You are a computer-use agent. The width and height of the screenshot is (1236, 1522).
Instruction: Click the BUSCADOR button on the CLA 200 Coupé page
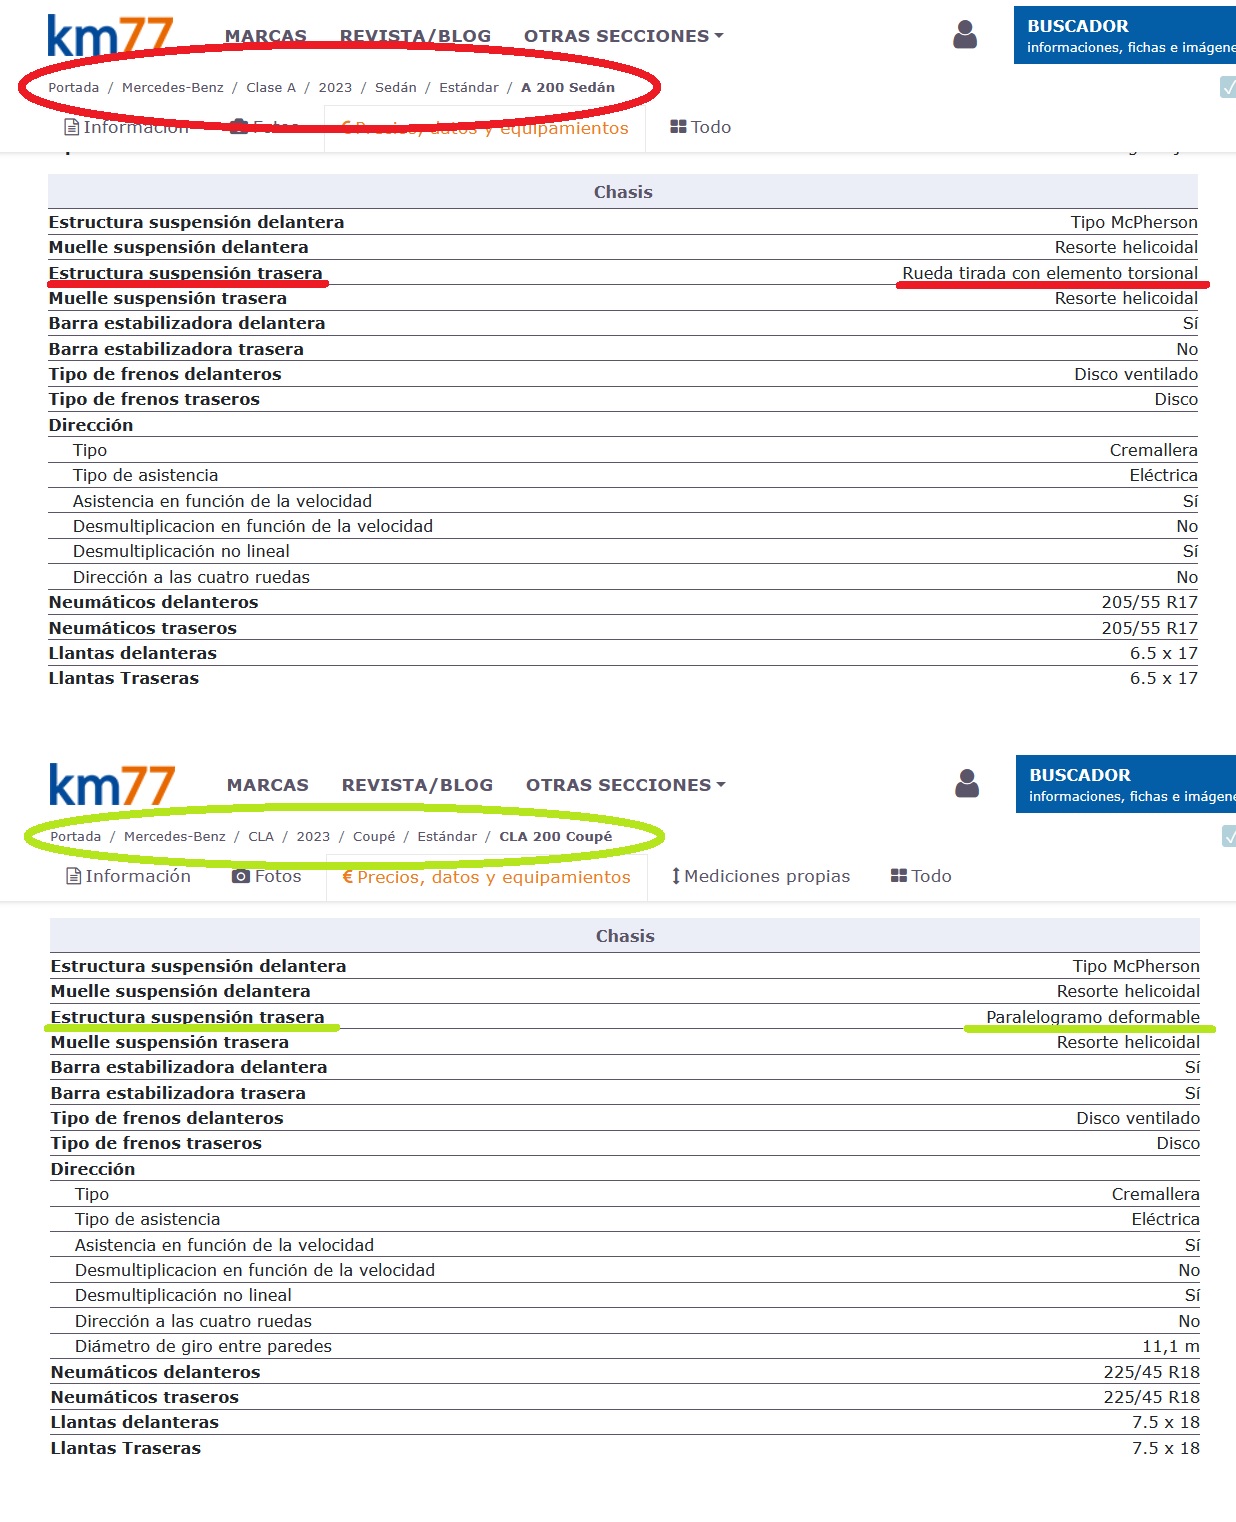click(x=1126, y=784)
